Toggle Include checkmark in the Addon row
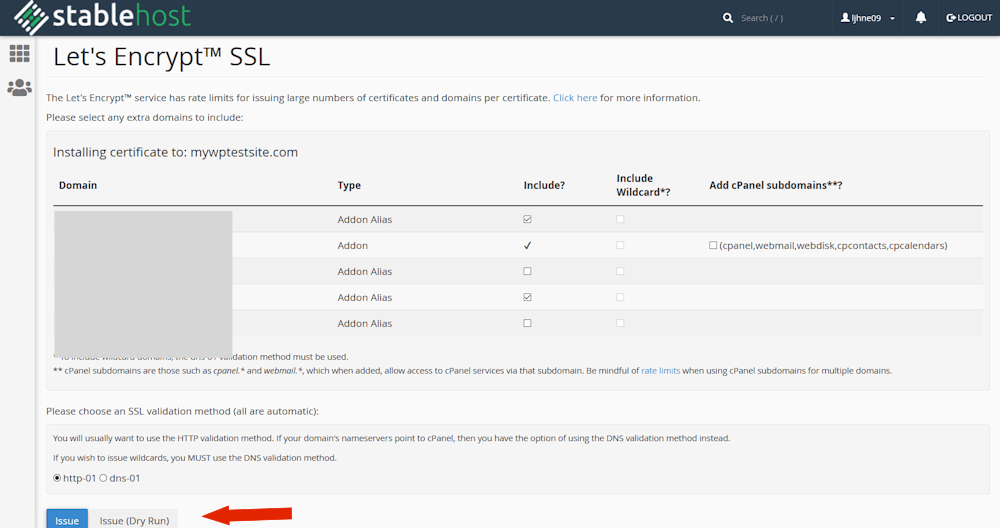Image resolution: width=1000 pixels, height=528 pixels. tap(527, 246)
